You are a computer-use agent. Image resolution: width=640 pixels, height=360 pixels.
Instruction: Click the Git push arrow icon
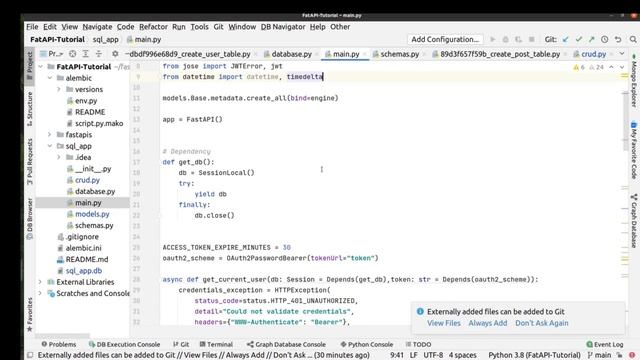591,40
